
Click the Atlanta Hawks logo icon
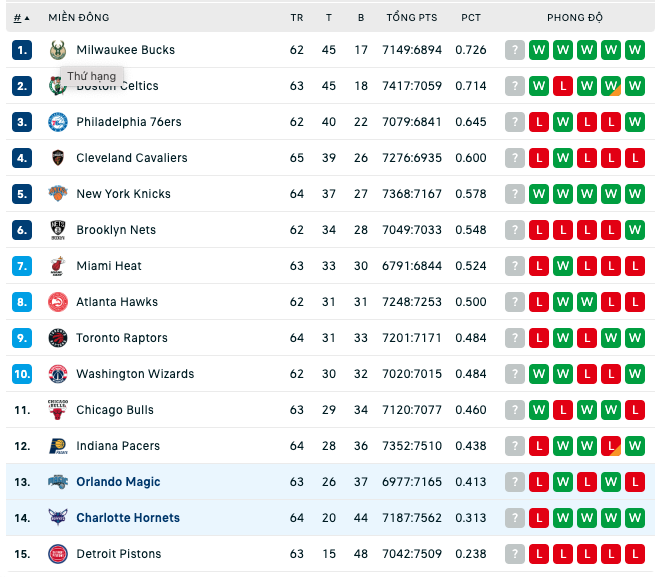tap(58, 302)
